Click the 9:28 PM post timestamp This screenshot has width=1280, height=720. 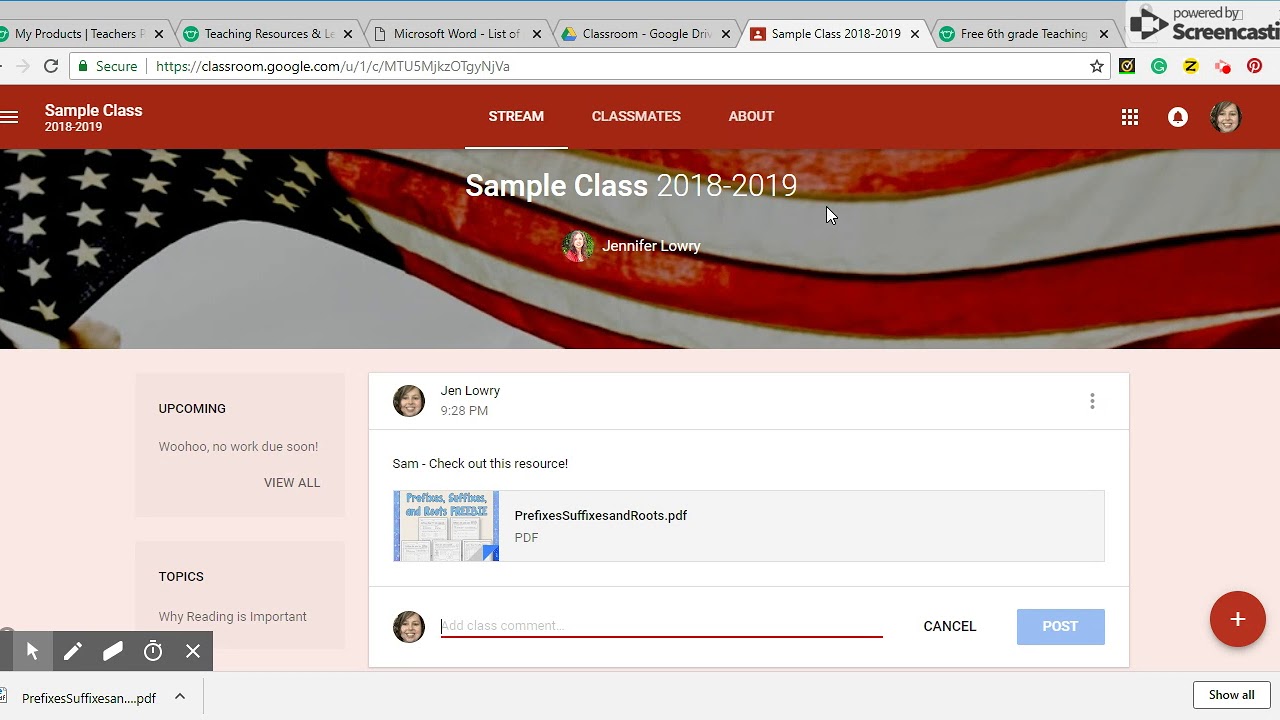464,411
